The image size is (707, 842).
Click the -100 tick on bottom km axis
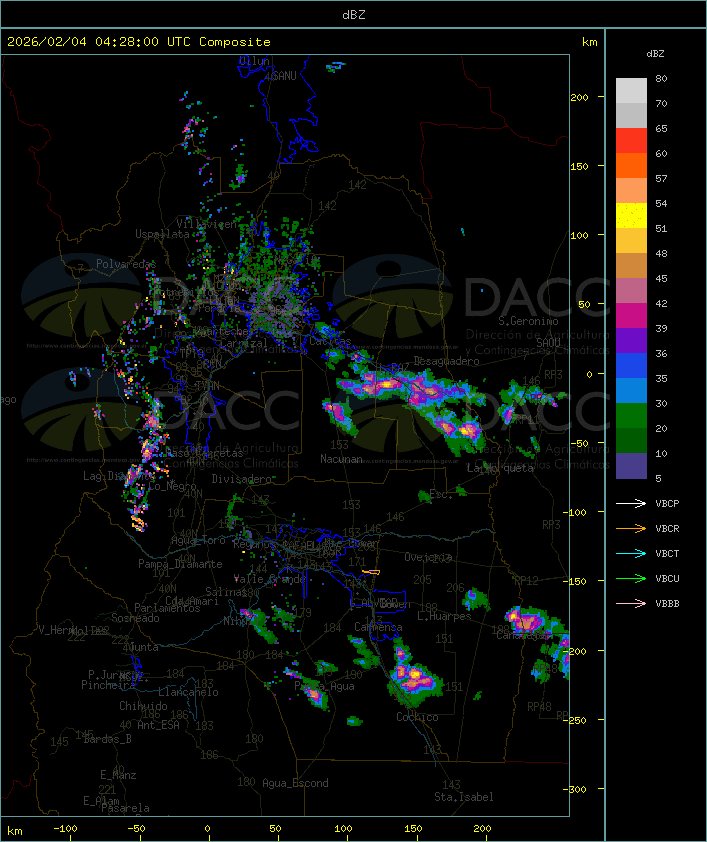pyautogui.click(x=65, y=829)
